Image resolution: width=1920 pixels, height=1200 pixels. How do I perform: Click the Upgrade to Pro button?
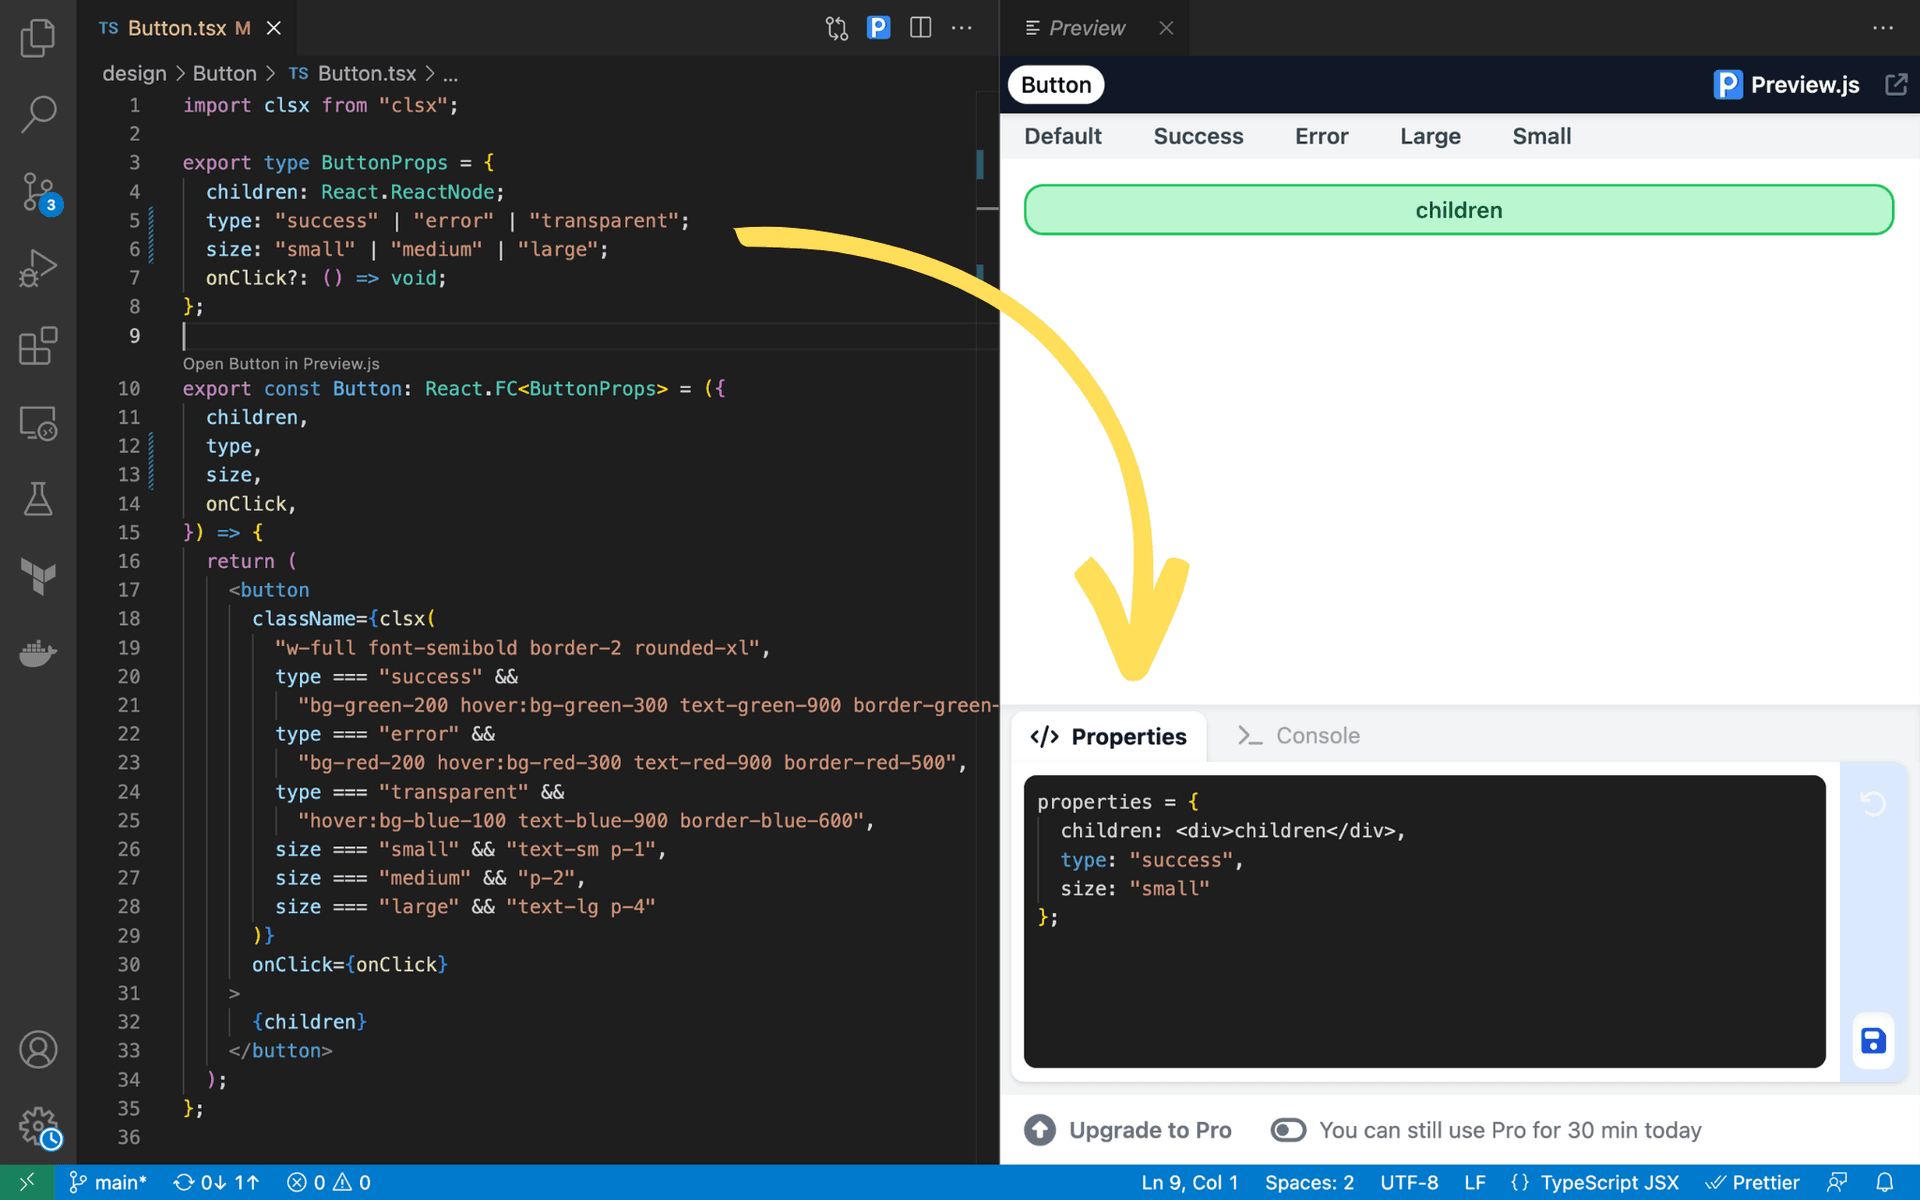click(1127, 1130)
